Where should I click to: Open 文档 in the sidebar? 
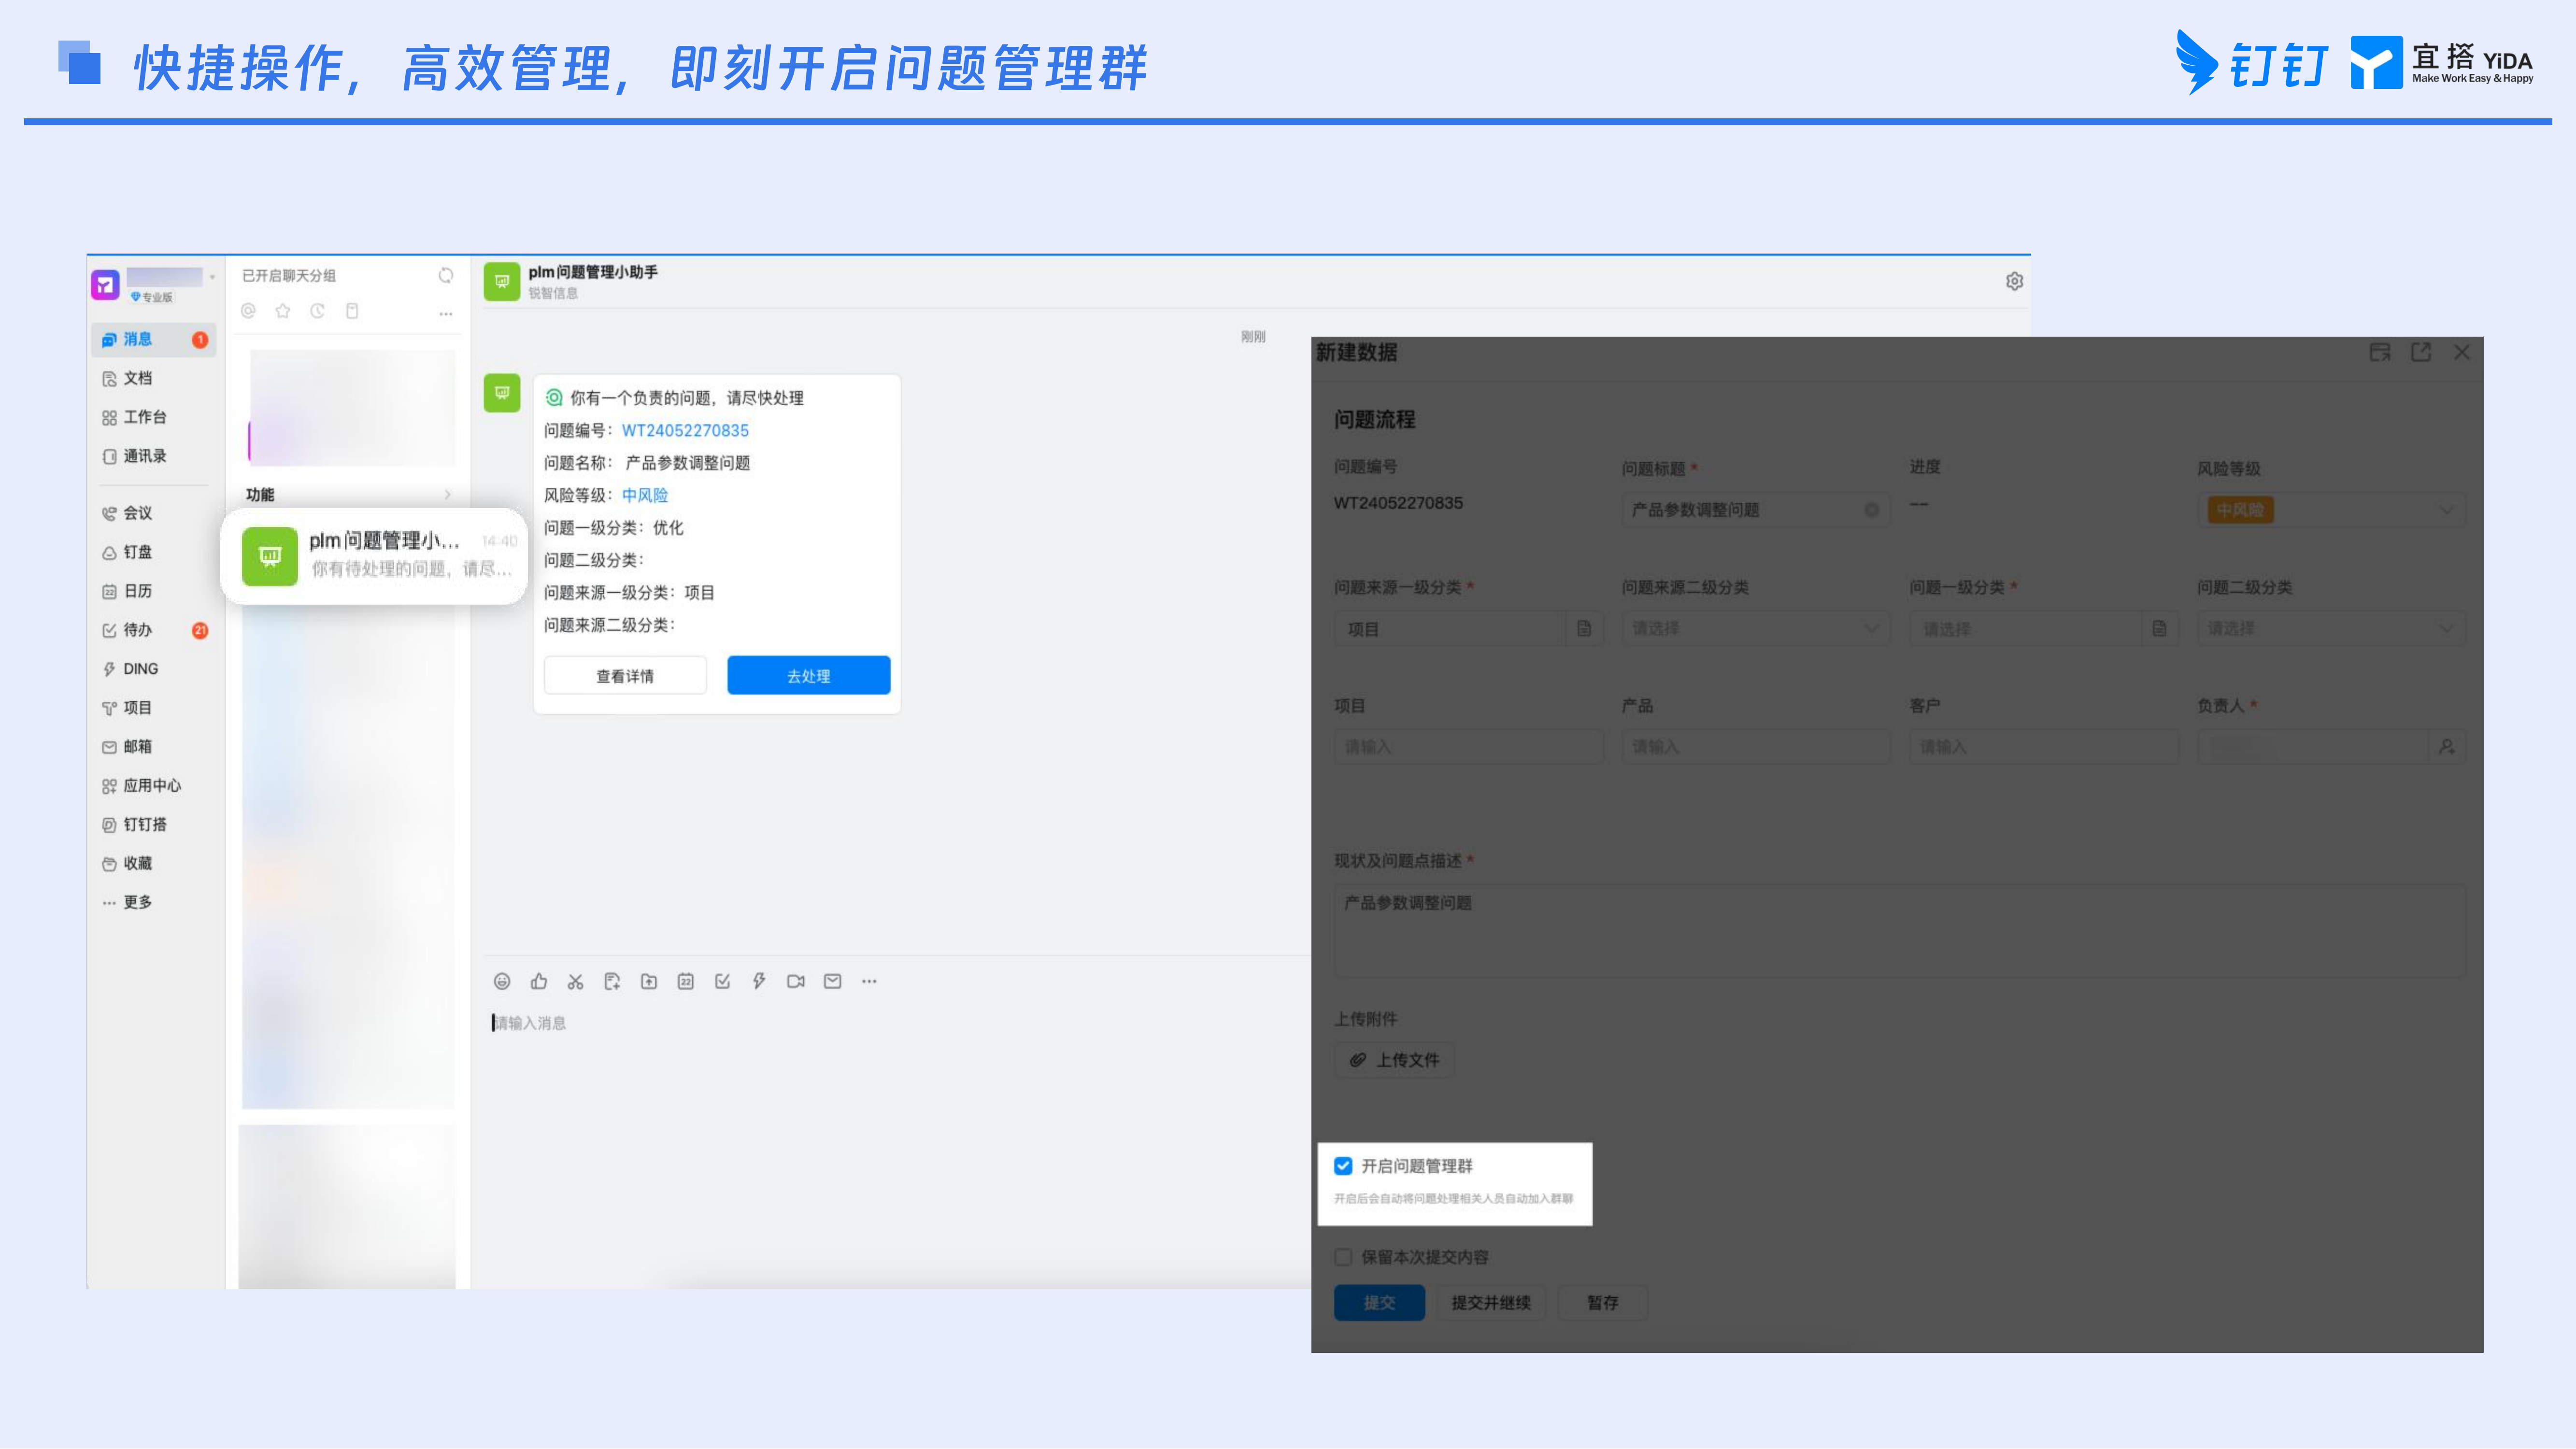pos(127,378)
